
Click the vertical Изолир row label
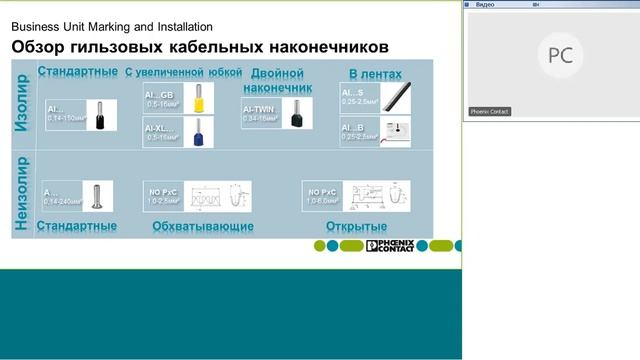point(22,103)
